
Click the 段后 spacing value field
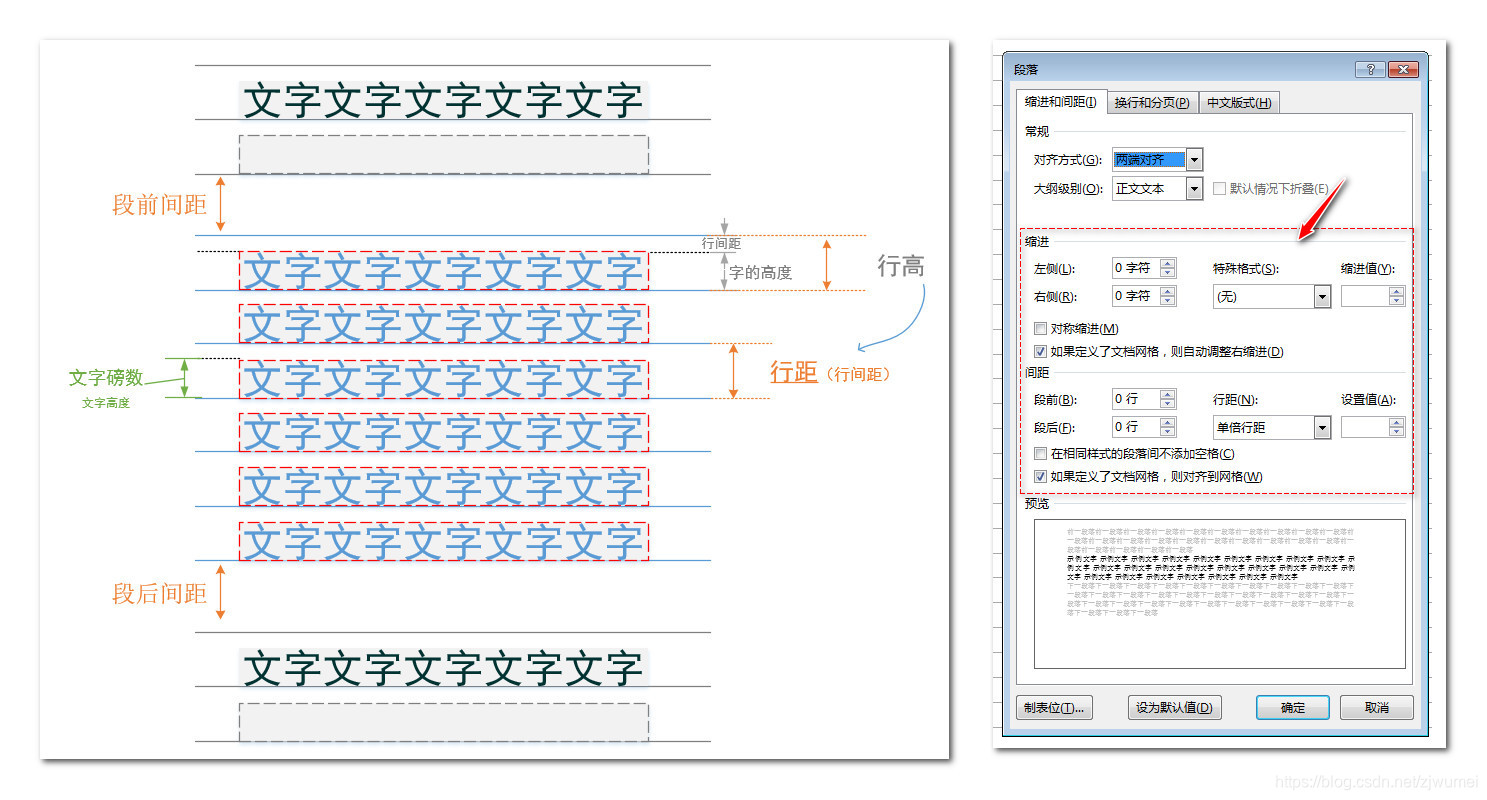[1135, 427]
